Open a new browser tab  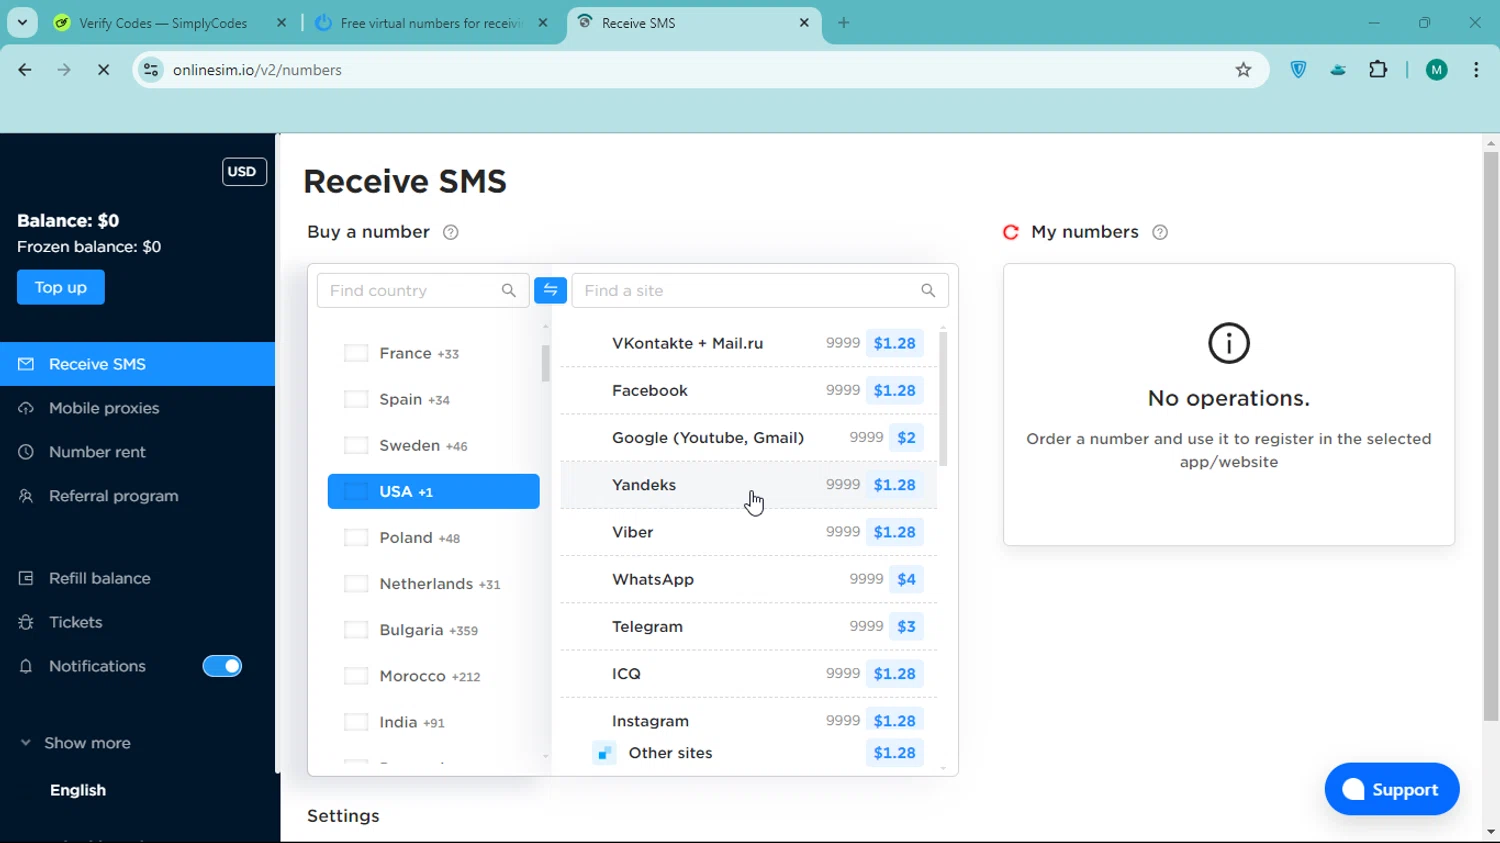(844, 22)
